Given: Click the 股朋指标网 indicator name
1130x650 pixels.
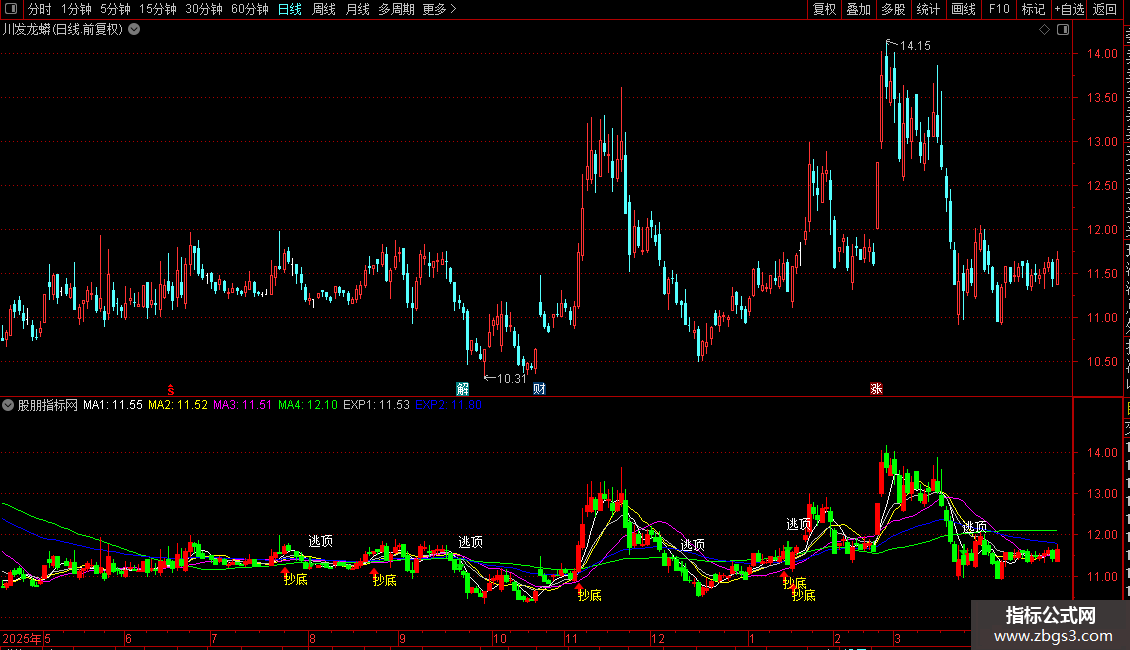Looking at the screenshot, I should [x=48, y=405].
